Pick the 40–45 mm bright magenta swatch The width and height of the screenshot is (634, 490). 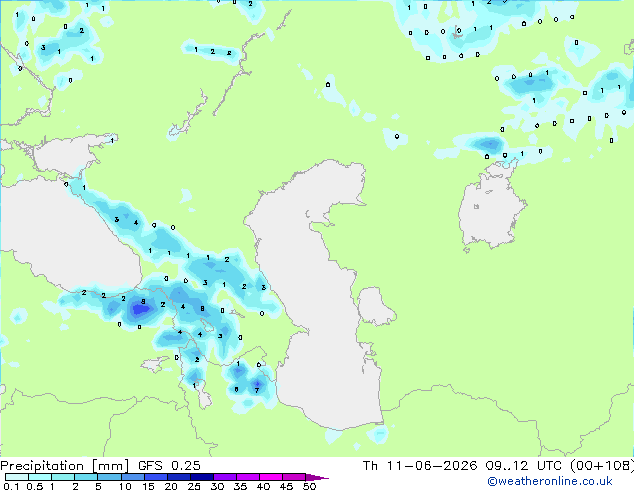point(271,477)
